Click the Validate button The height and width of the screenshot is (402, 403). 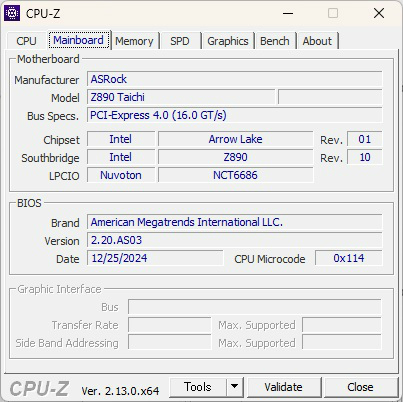click(x=283, y=387)
